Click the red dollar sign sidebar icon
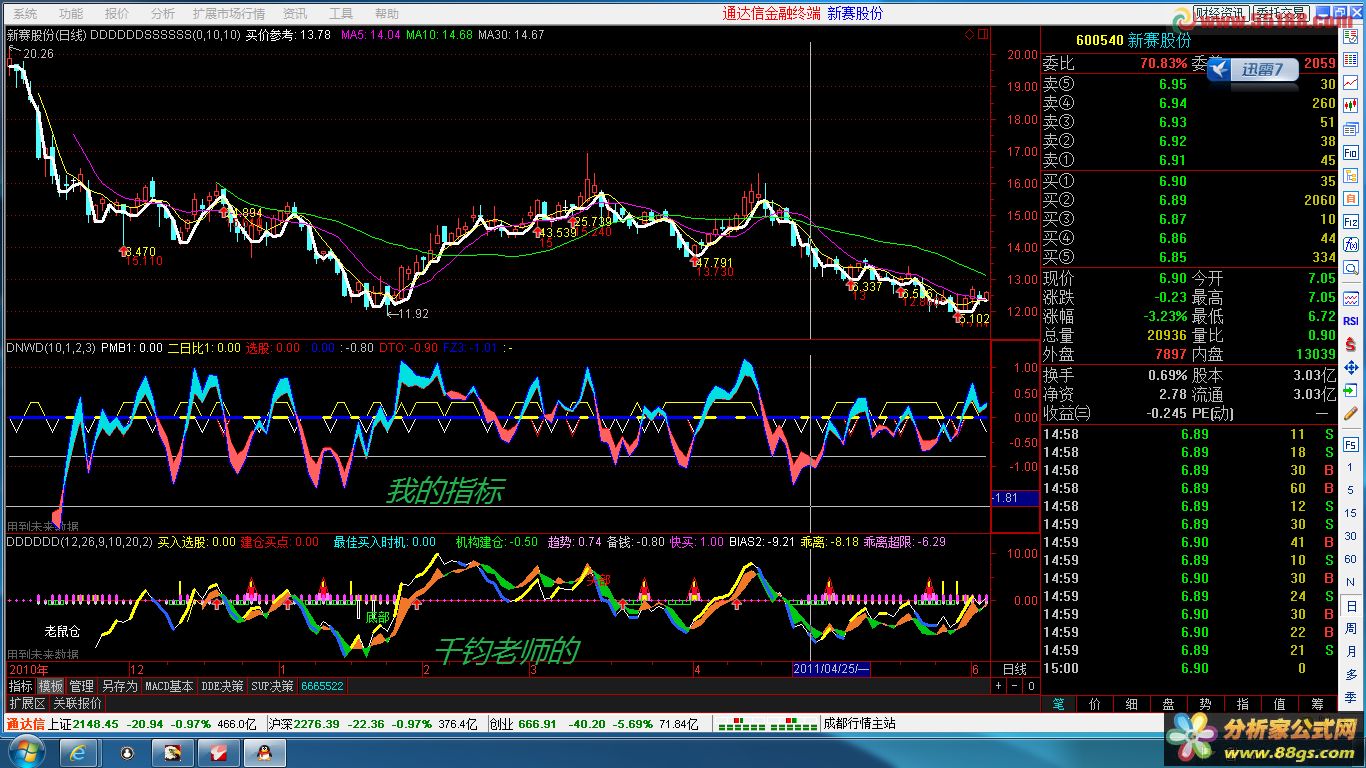The width and height of the screenshot is (1366, 768). point(1351,343)
